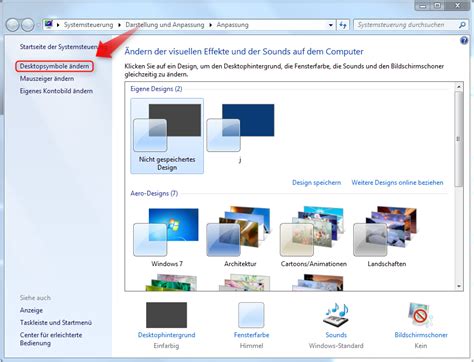Click the refresh button next to address bar
The width and height of the screenshot is (474, 362).
(x=343, y=25)
